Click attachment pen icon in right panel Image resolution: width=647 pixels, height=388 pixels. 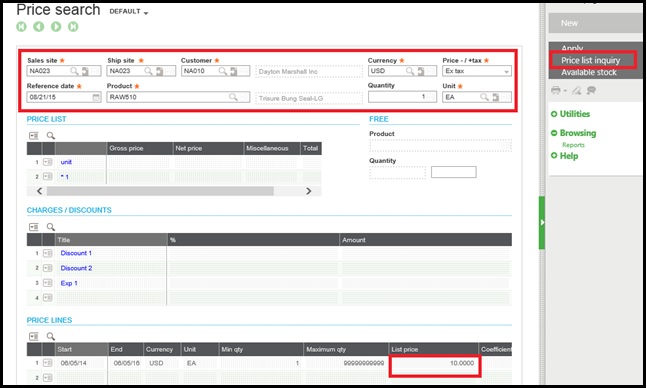pos(576,90)
